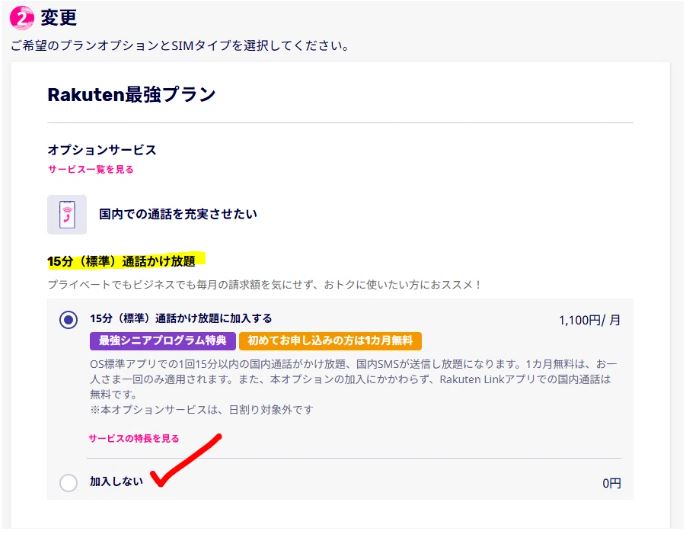Open the サービスの特長を見る link

tap(134, 438)
